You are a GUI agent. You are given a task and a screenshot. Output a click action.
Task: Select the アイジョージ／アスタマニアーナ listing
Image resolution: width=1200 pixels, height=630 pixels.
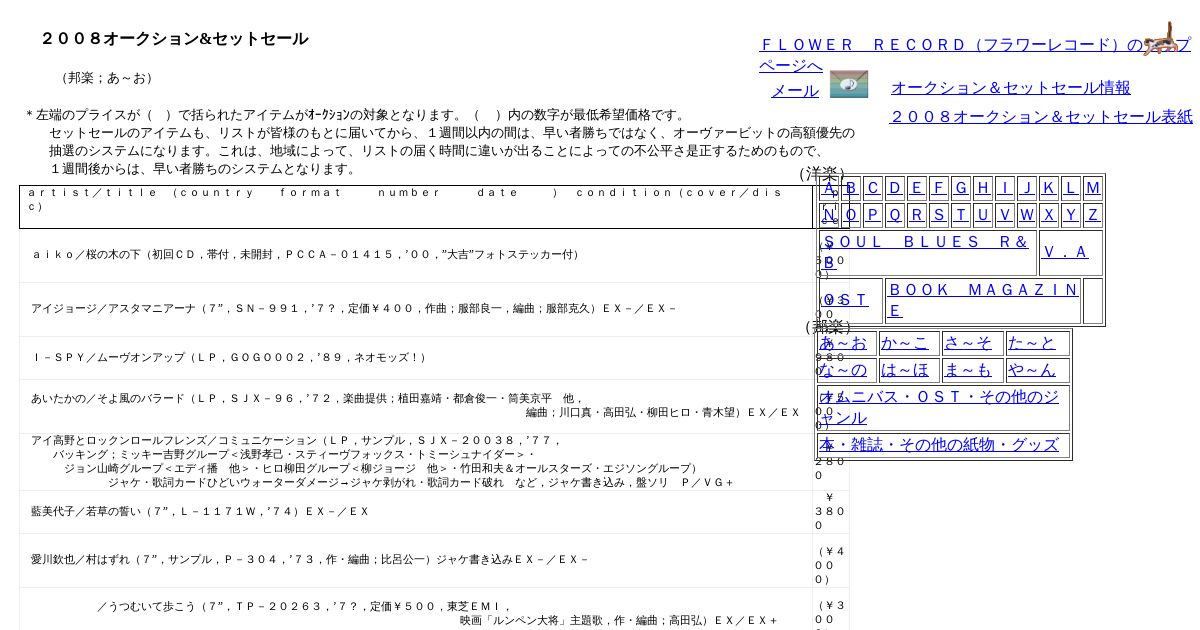(x=353, y=309)
